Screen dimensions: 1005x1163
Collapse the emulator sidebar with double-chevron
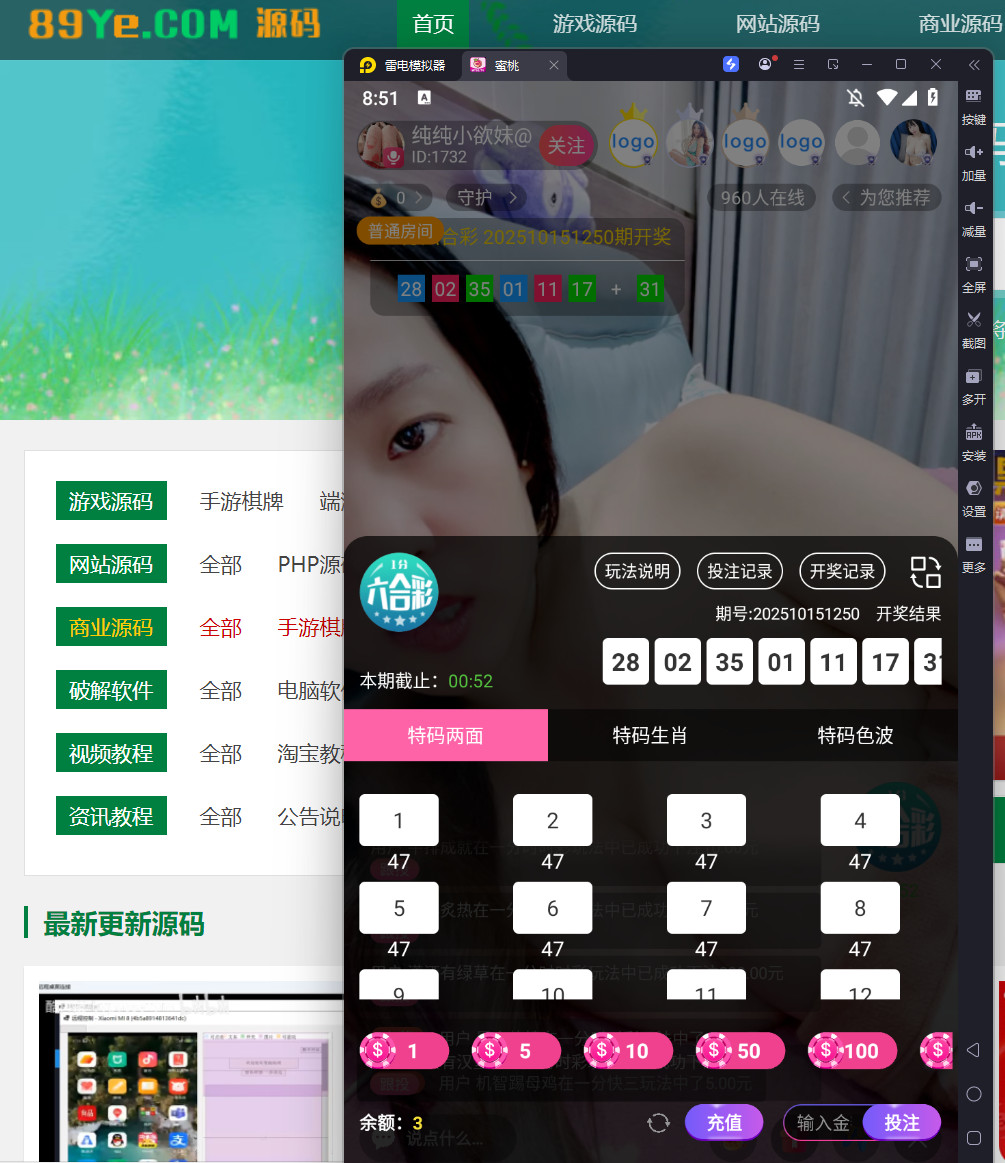click(x=974, y=65)
